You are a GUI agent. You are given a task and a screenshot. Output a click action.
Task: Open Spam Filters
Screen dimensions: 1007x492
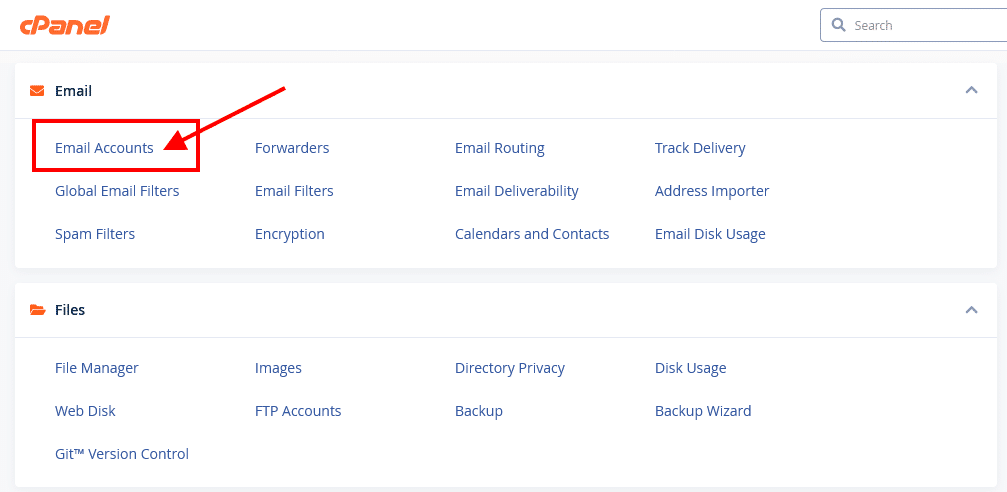(x=95, y=234)
